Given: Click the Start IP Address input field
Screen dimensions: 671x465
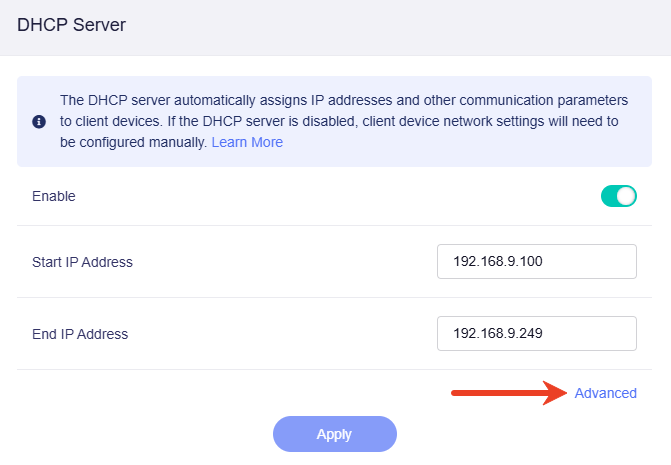Looking at the screenshot, I should click(537, 262).
